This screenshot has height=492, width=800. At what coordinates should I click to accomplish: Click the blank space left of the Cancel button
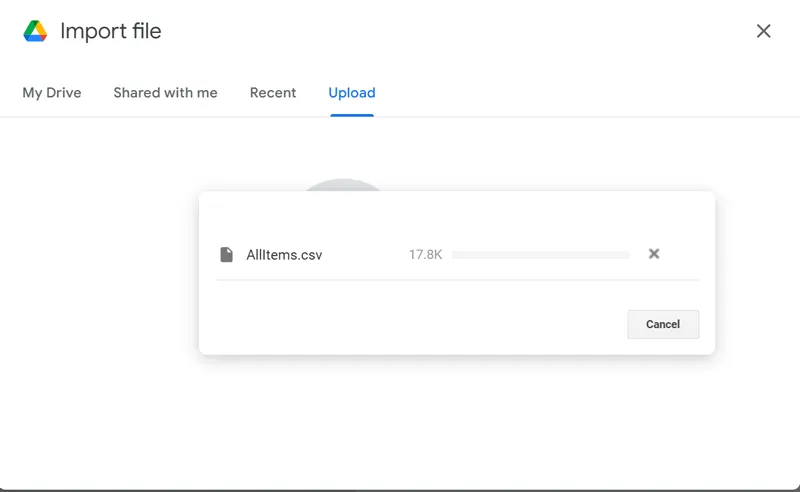click(420, 324)
